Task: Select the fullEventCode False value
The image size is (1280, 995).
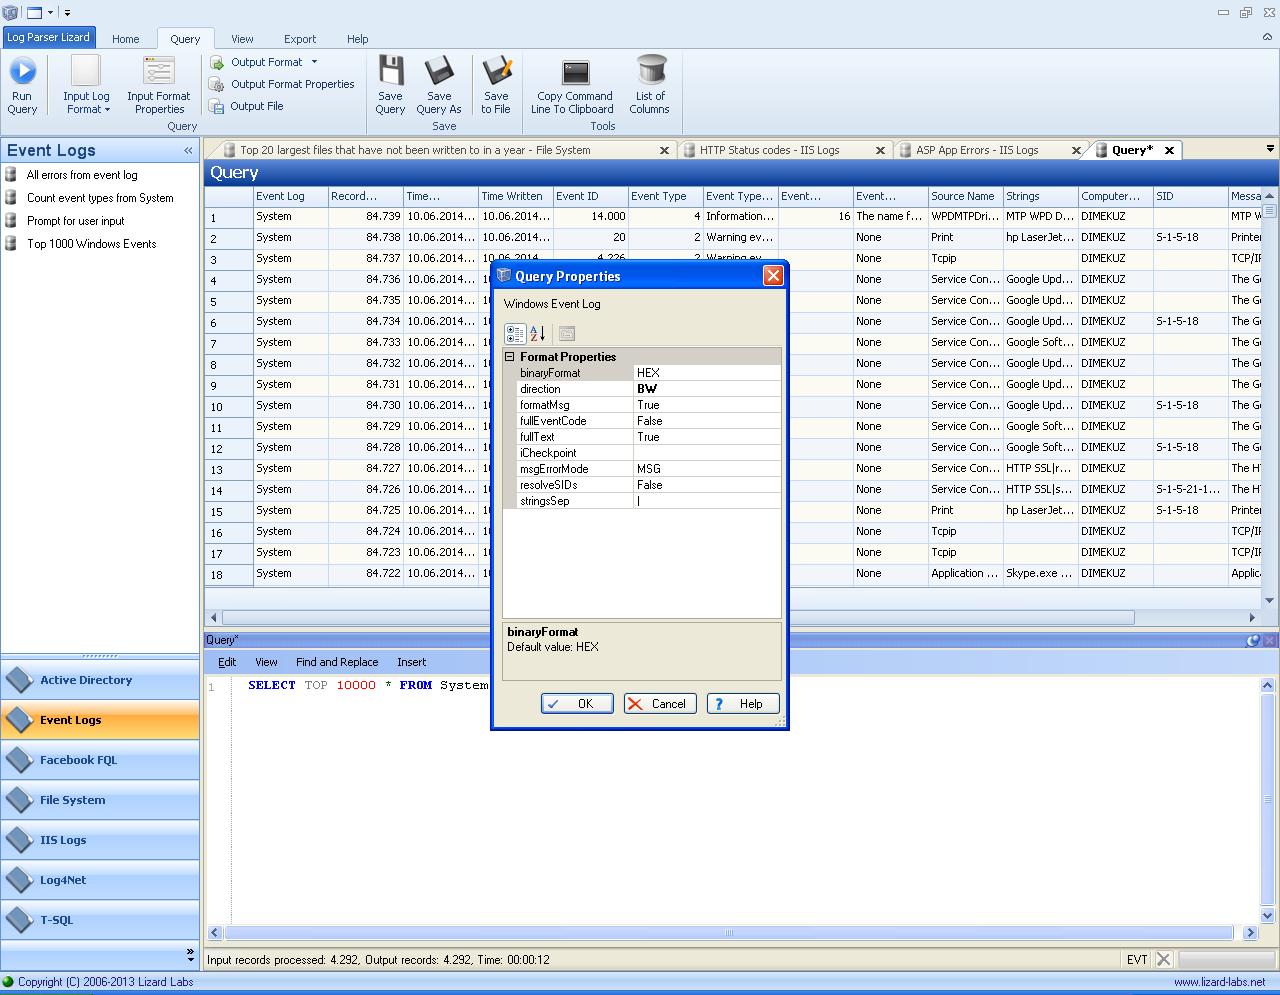Action: [706, 421]
